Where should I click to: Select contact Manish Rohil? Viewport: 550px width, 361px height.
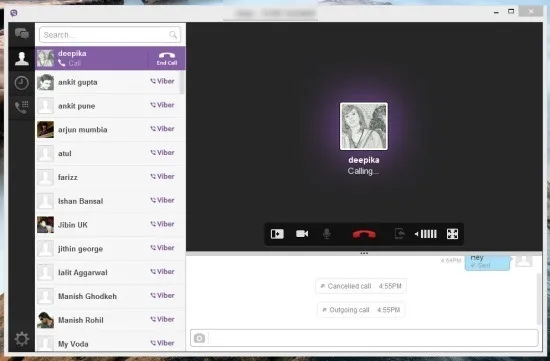point(110,320)
